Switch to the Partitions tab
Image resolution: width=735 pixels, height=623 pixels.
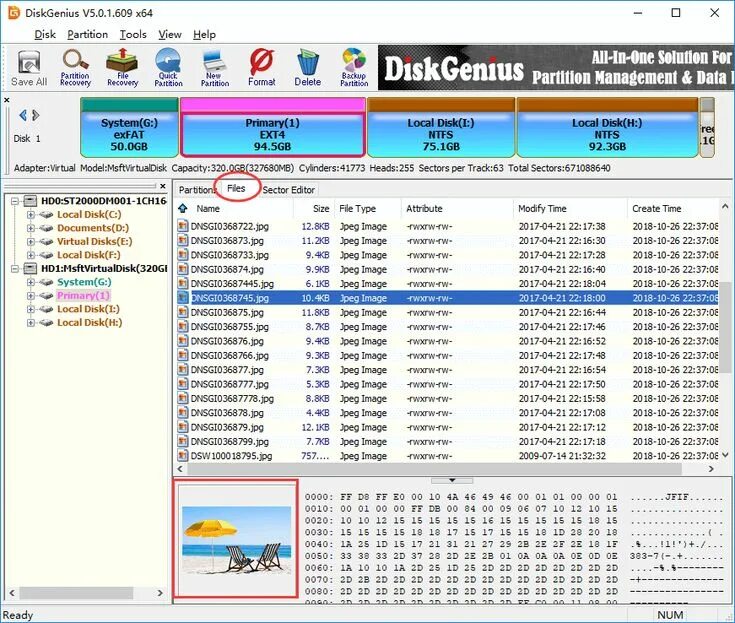tap(196, 190)
